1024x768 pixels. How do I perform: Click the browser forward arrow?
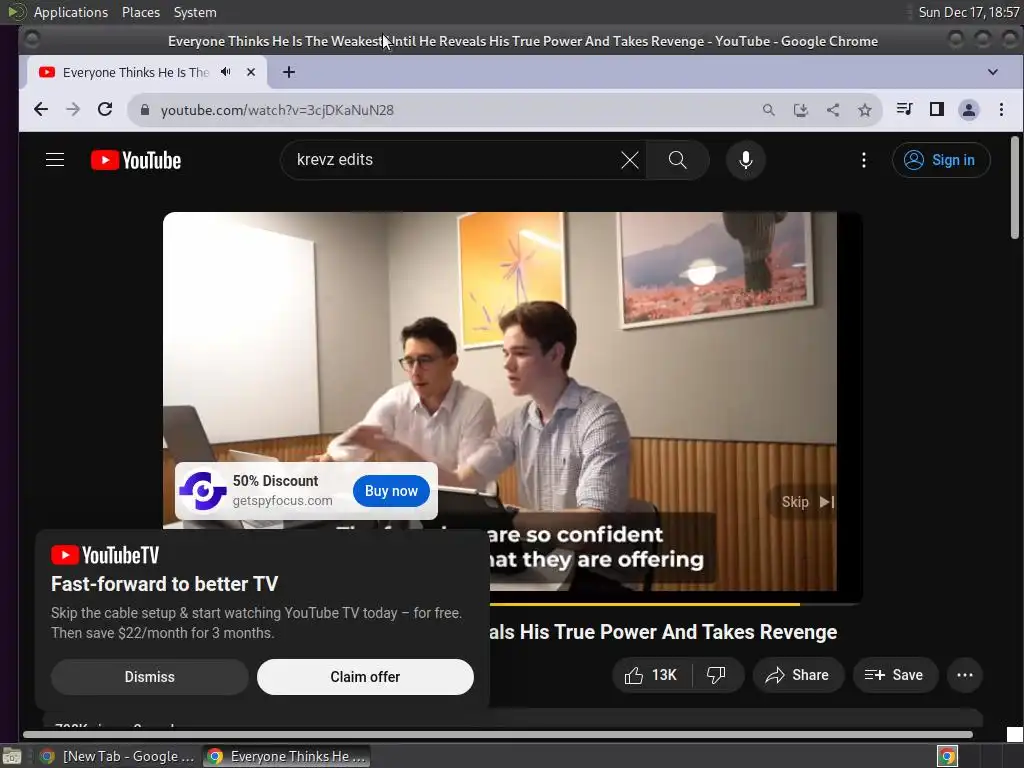[x=72, y=110]
